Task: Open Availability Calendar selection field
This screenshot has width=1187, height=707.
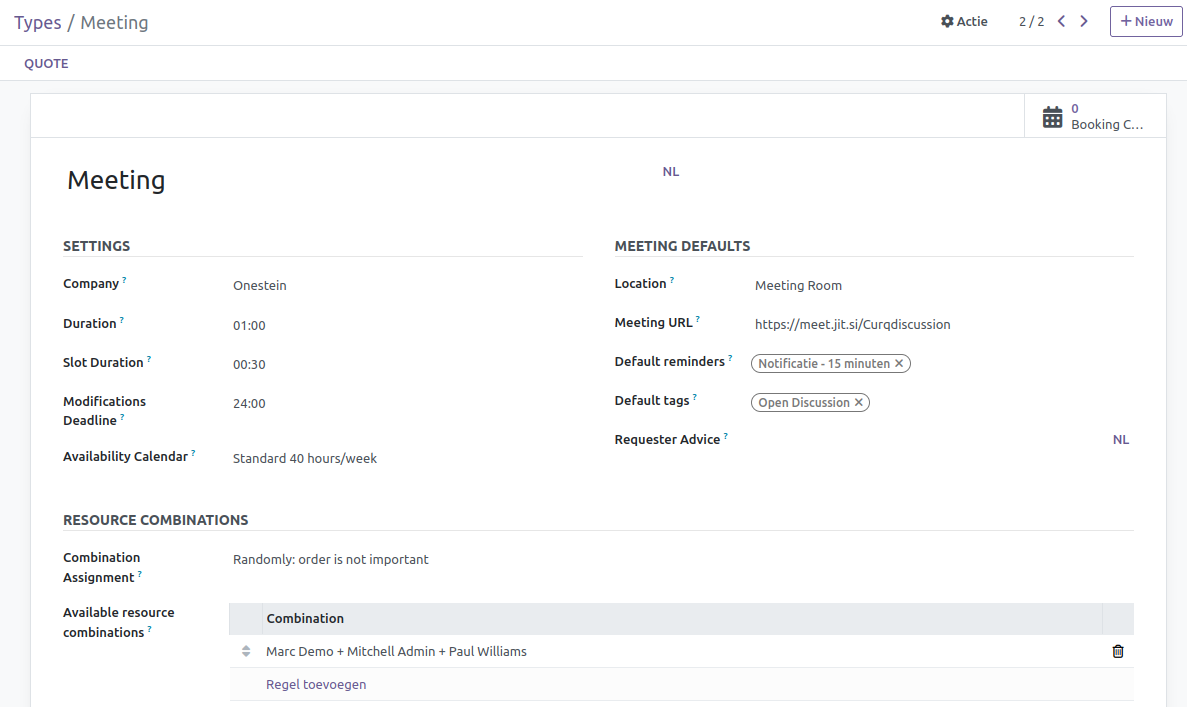Action: coord(400,459)
